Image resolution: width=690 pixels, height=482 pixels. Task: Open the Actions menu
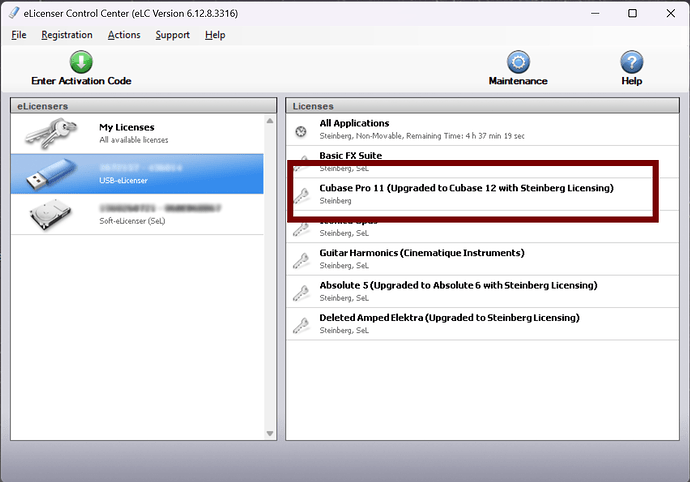124,35
